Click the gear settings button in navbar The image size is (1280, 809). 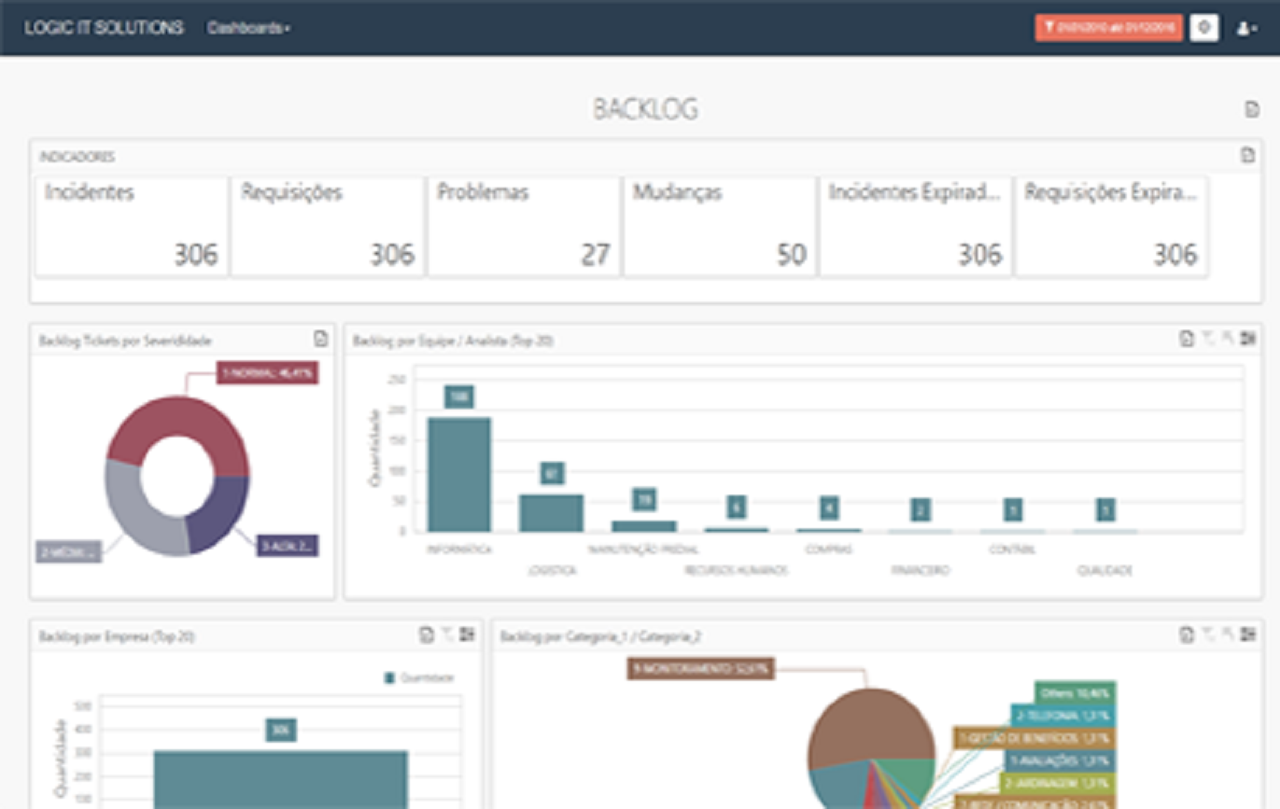coord(1204,28)
